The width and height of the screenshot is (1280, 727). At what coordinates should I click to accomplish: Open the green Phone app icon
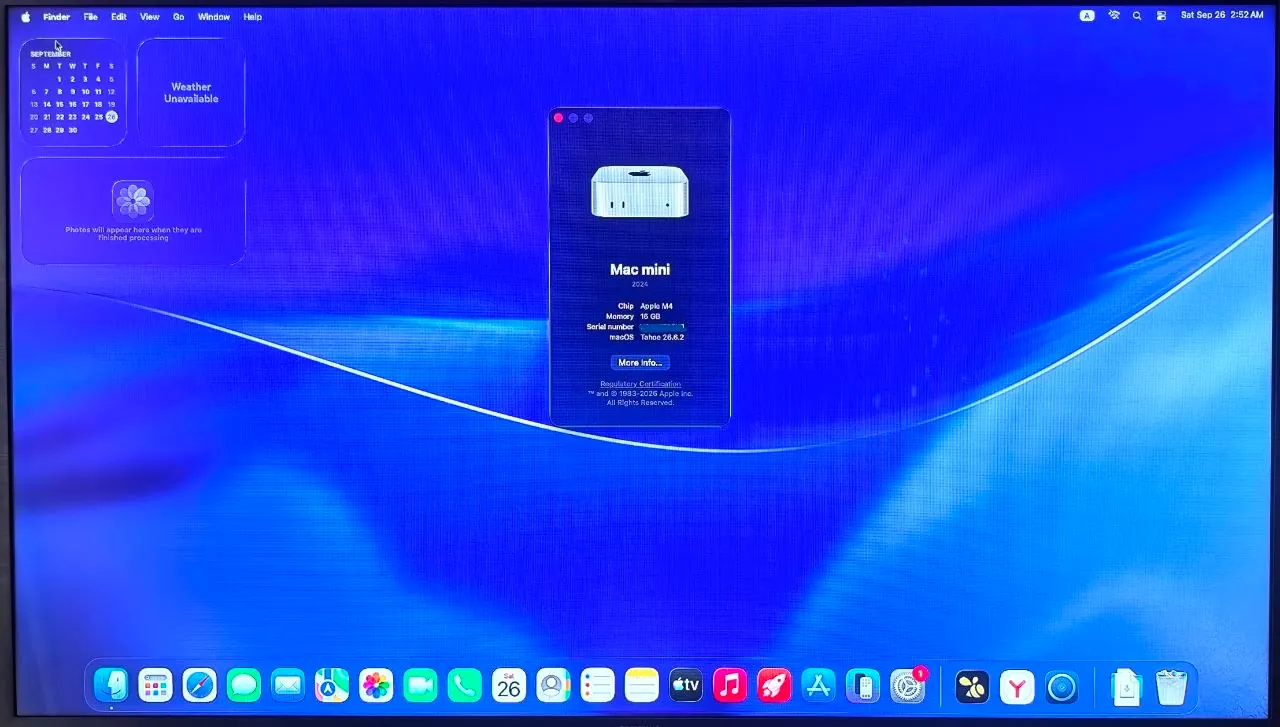[465, 685]
